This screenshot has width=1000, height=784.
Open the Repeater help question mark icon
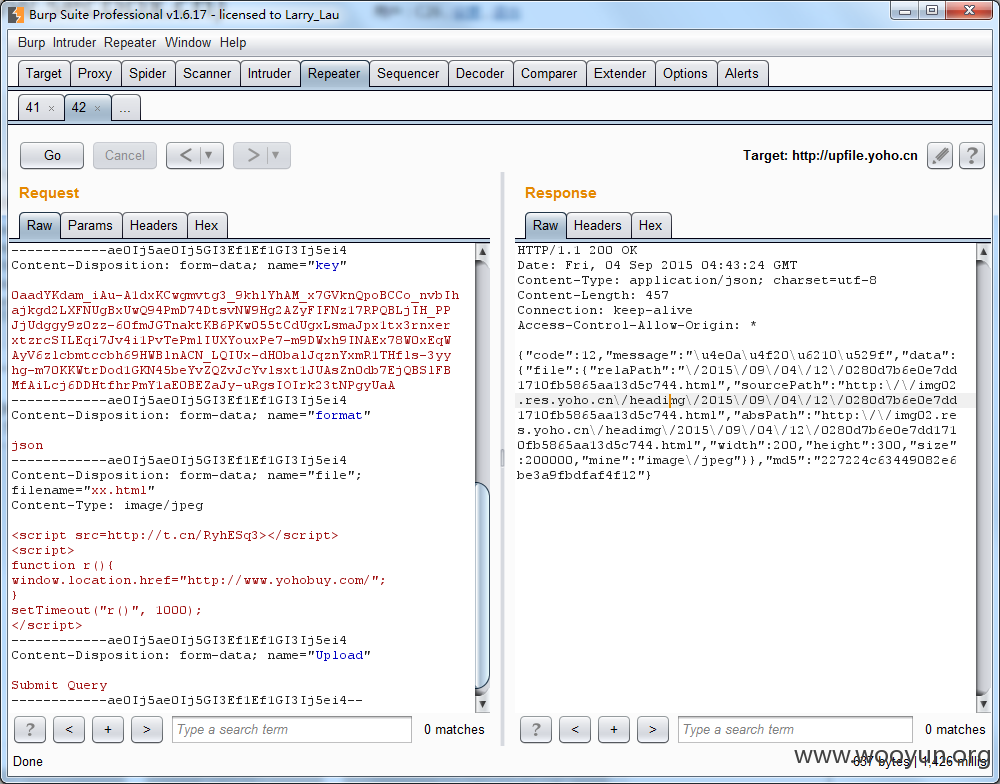click(971, 156)
